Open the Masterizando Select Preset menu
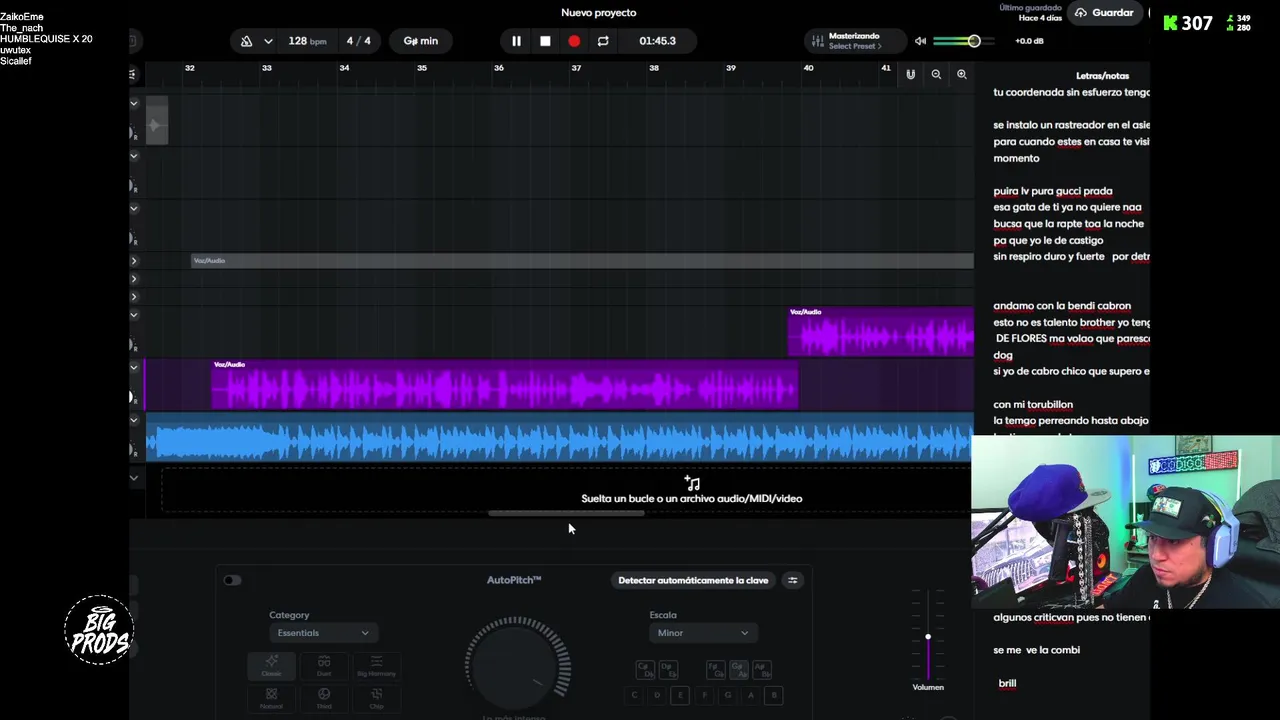1280x720 pixels. pyautogui.click(x=855, y=41)
